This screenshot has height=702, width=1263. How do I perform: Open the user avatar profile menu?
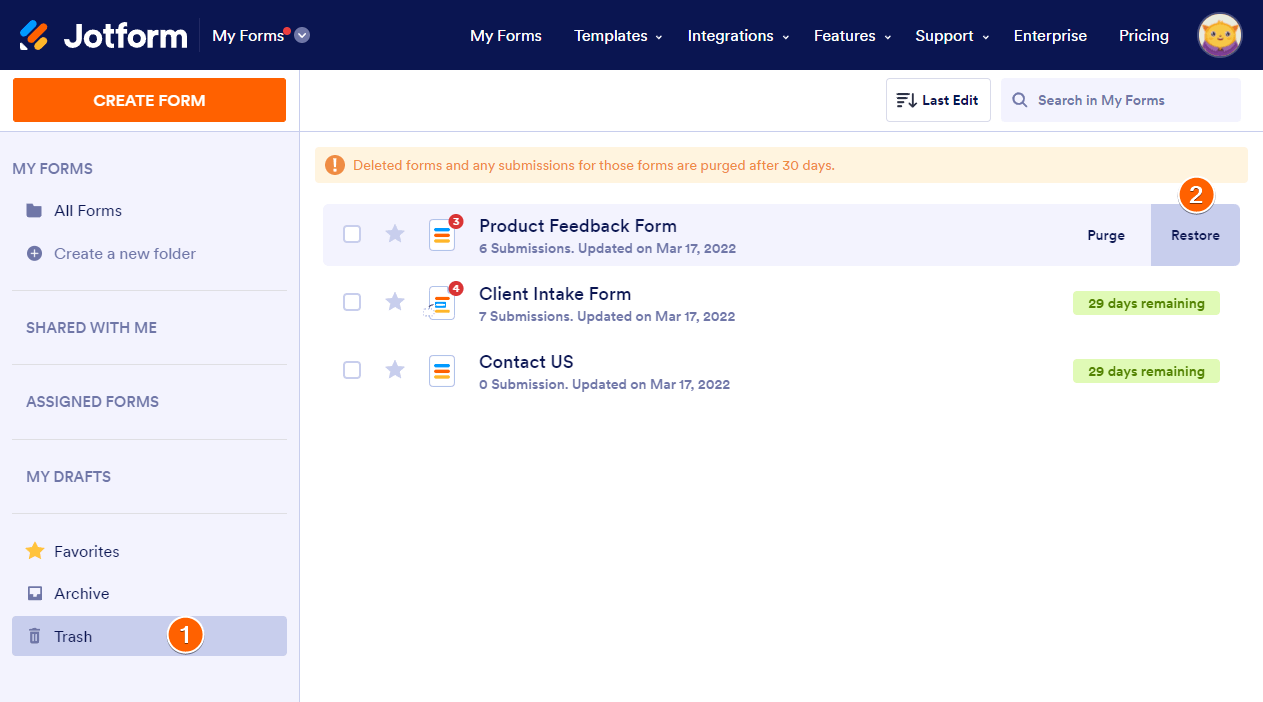[x=1220, y=36]
